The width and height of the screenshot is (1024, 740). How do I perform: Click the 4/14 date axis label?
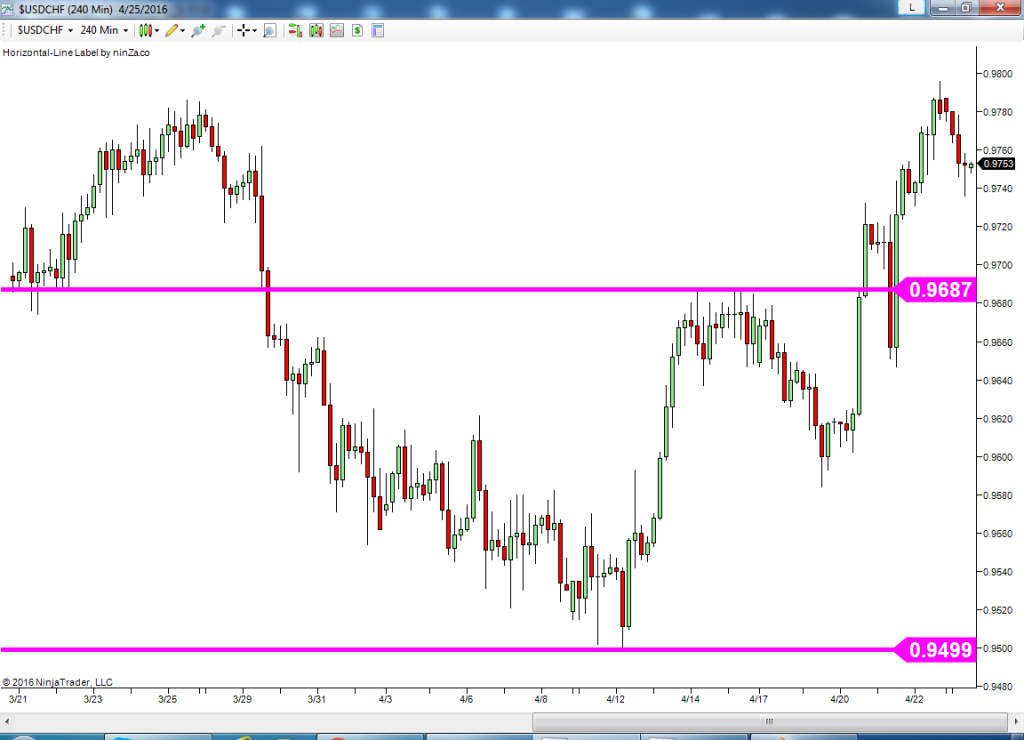[x=690, y=699]
